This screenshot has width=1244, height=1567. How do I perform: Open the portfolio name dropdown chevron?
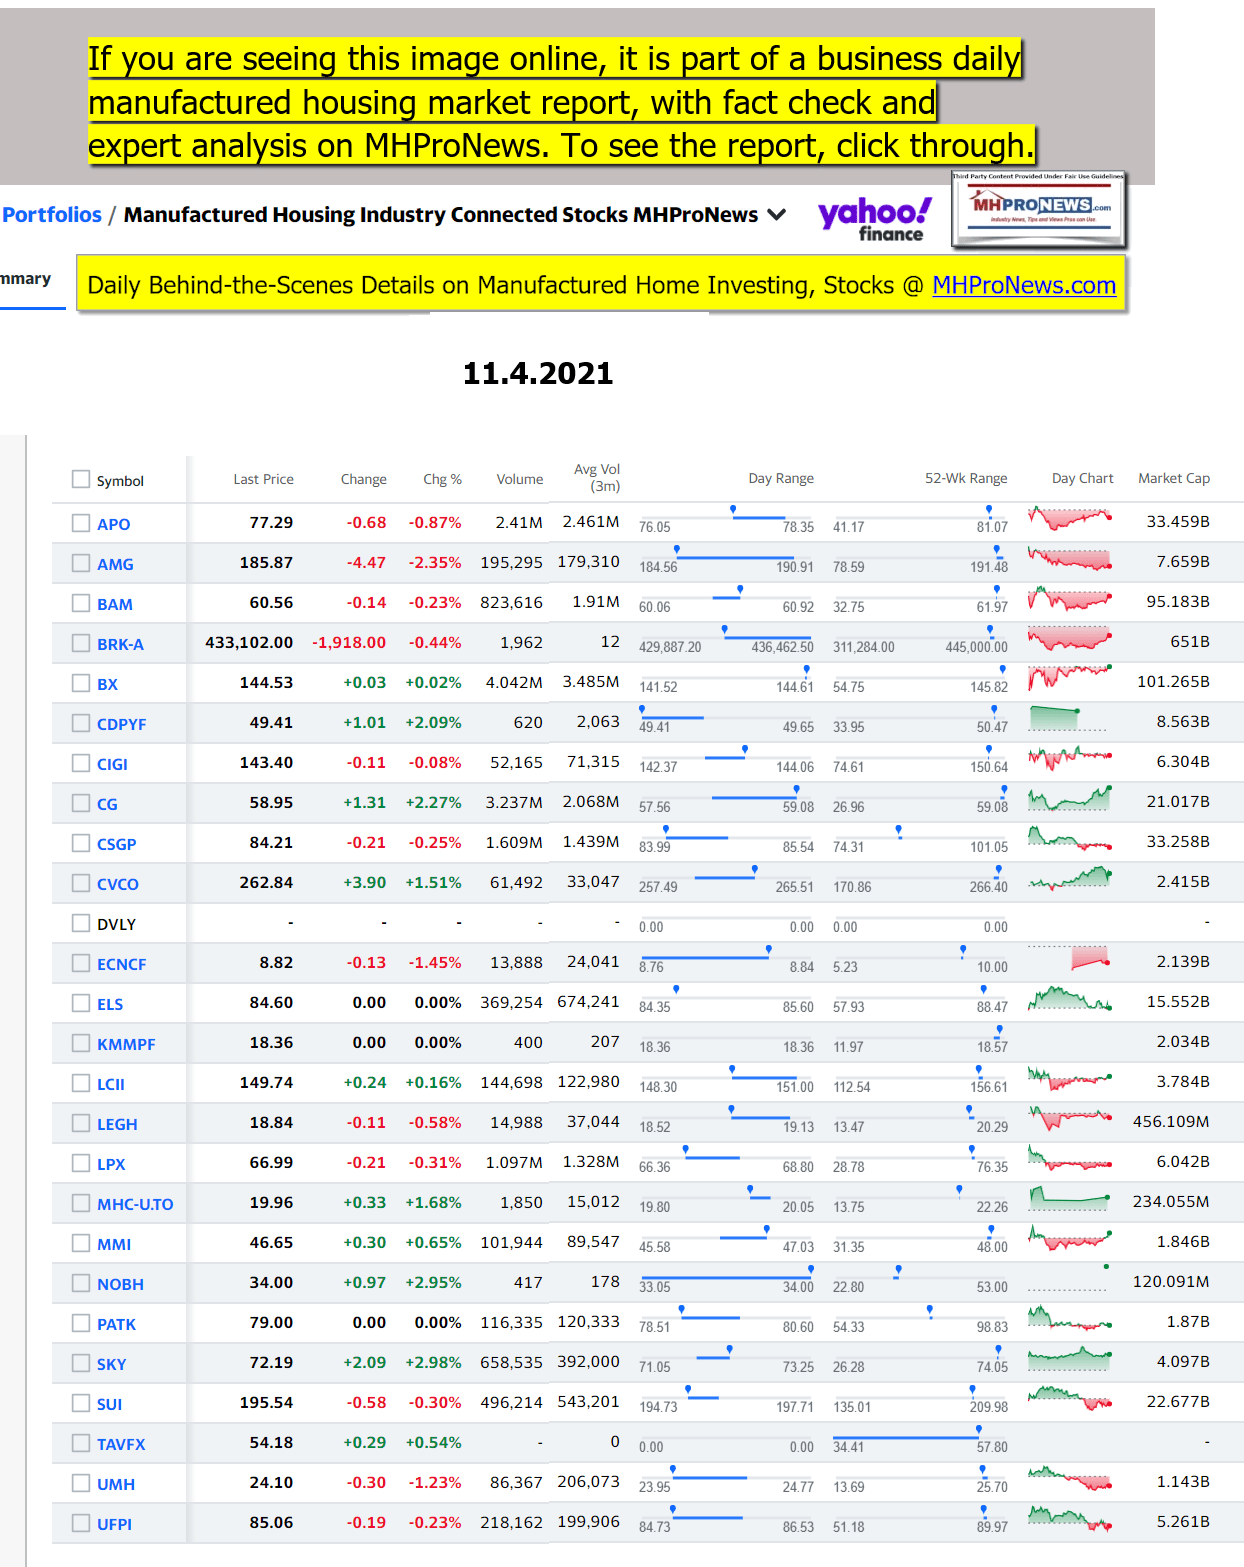coord(776,215)
